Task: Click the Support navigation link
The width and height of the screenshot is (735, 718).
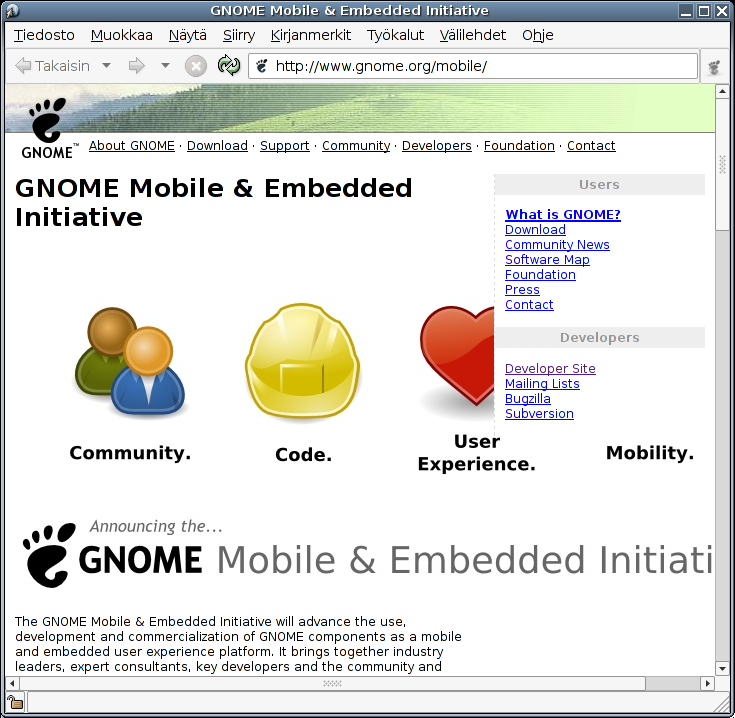Action: pos(285,146)
